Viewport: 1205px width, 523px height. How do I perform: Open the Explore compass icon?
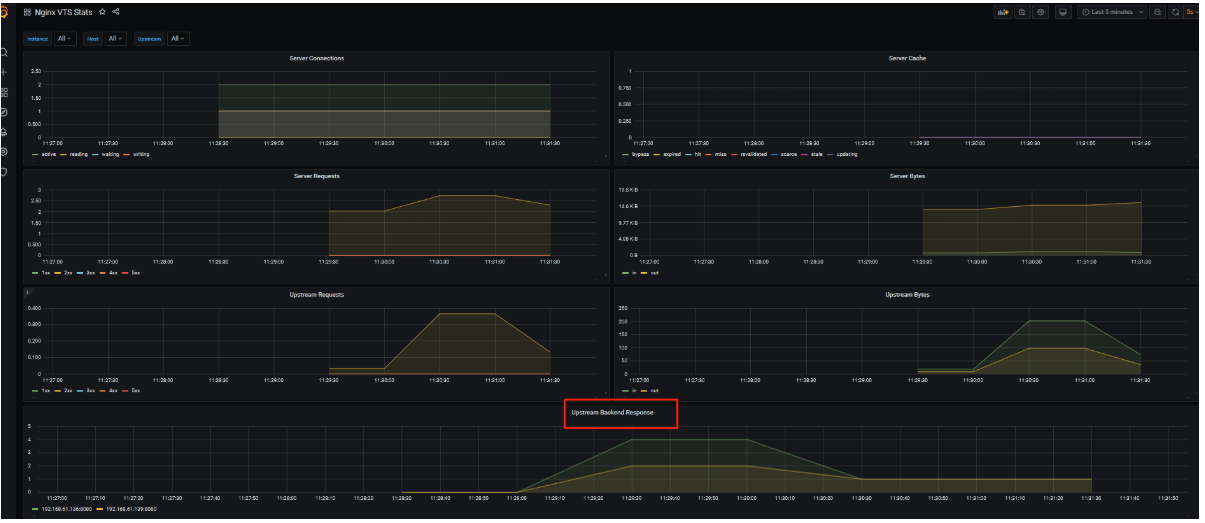point(4,112)
